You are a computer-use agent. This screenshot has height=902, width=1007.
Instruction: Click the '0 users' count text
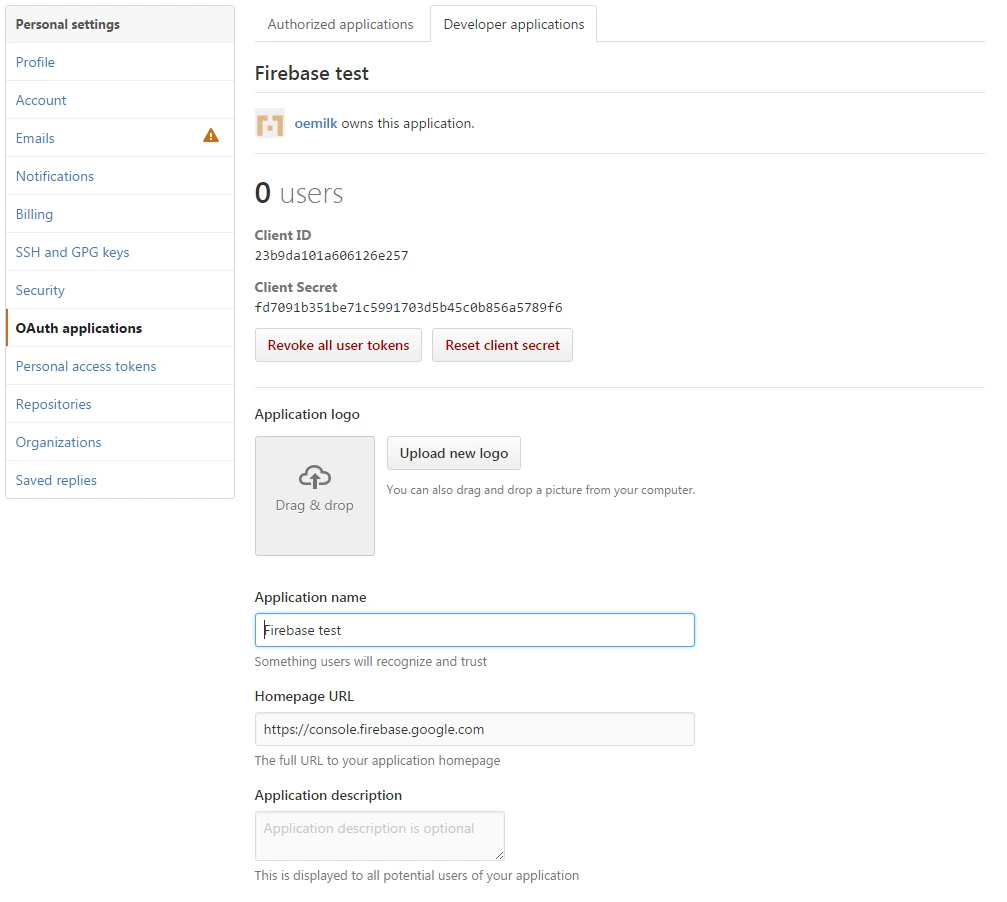tap(299, 193)
